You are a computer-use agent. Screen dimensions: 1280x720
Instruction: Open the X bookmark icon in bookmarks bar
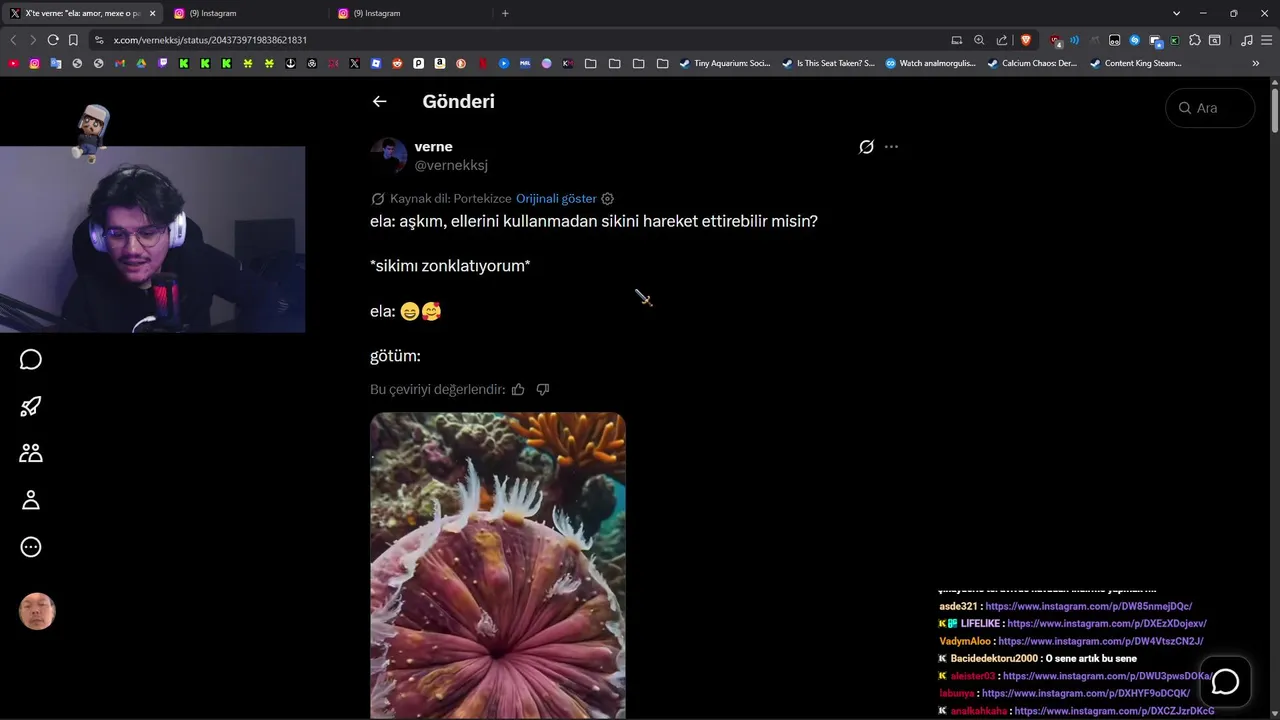(354, 63)
